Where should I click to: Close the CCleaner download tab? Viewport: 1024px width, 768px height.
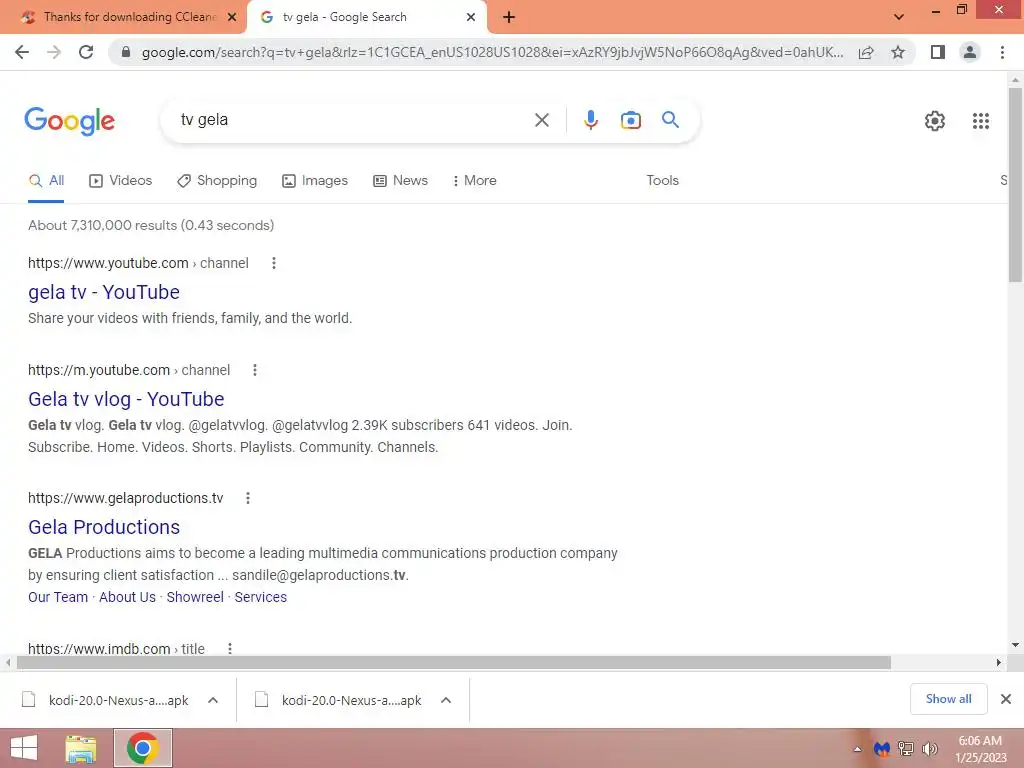232,17
